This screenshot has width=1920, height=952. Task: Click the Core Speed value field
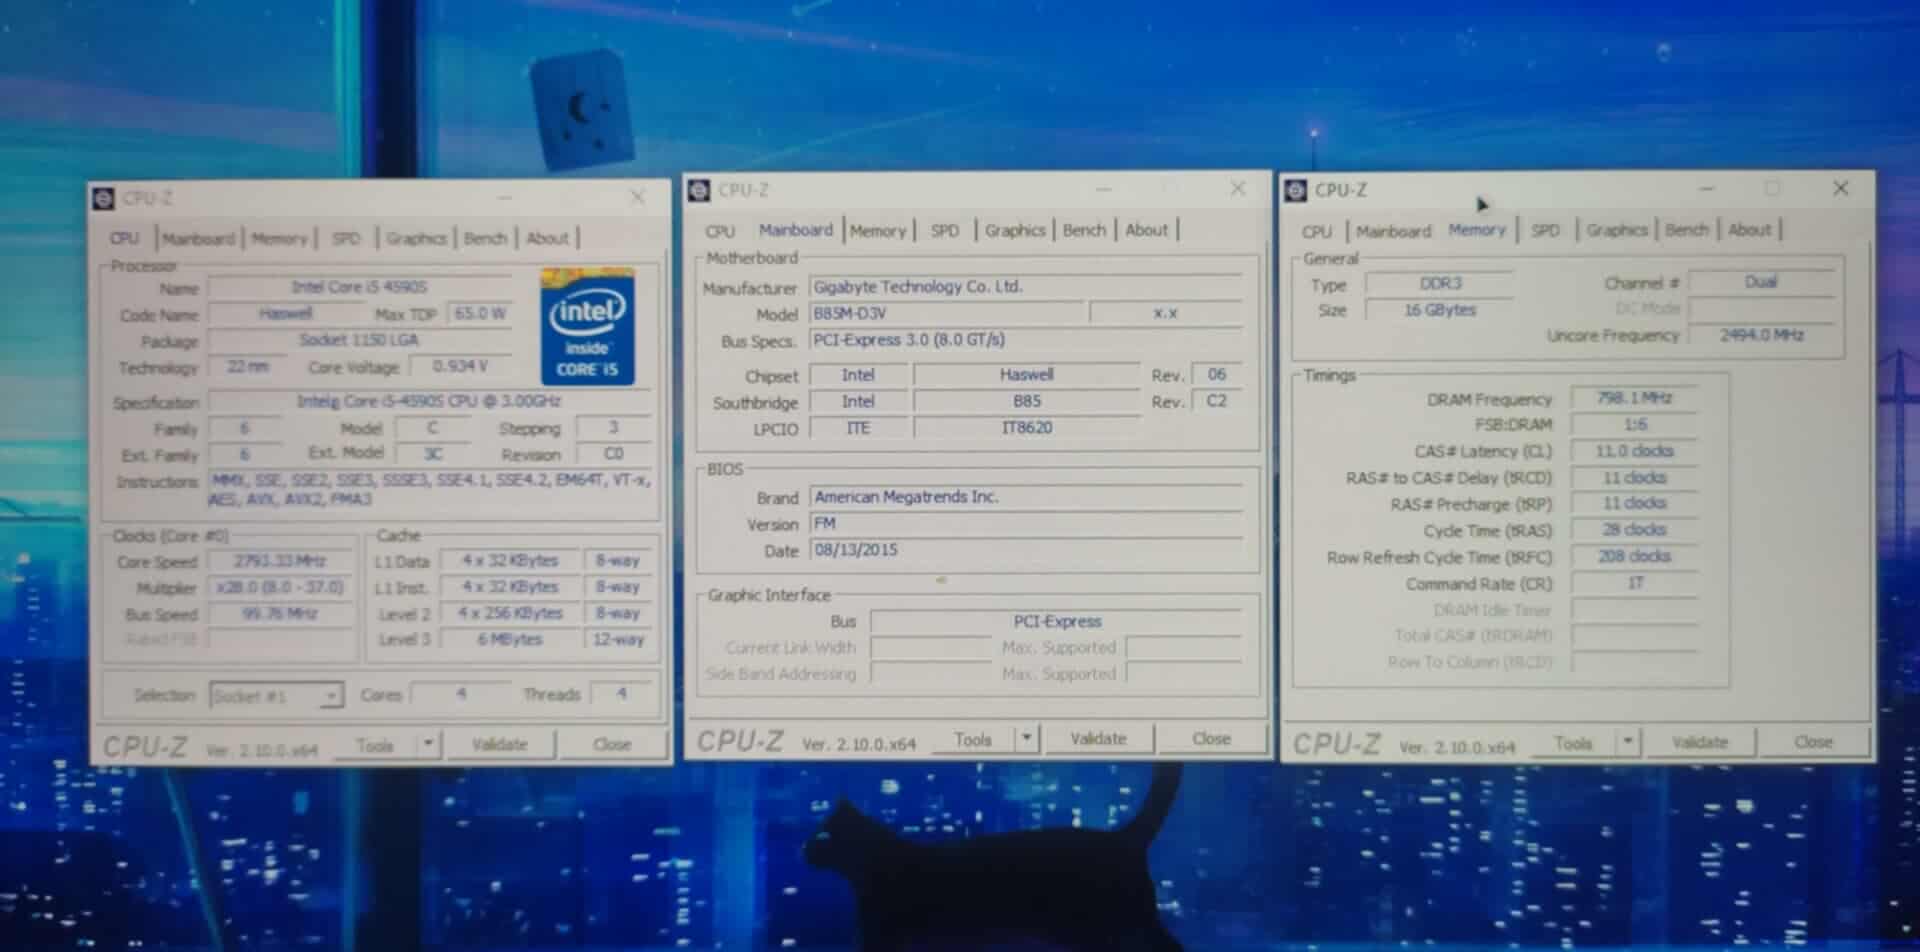point(280,561)
